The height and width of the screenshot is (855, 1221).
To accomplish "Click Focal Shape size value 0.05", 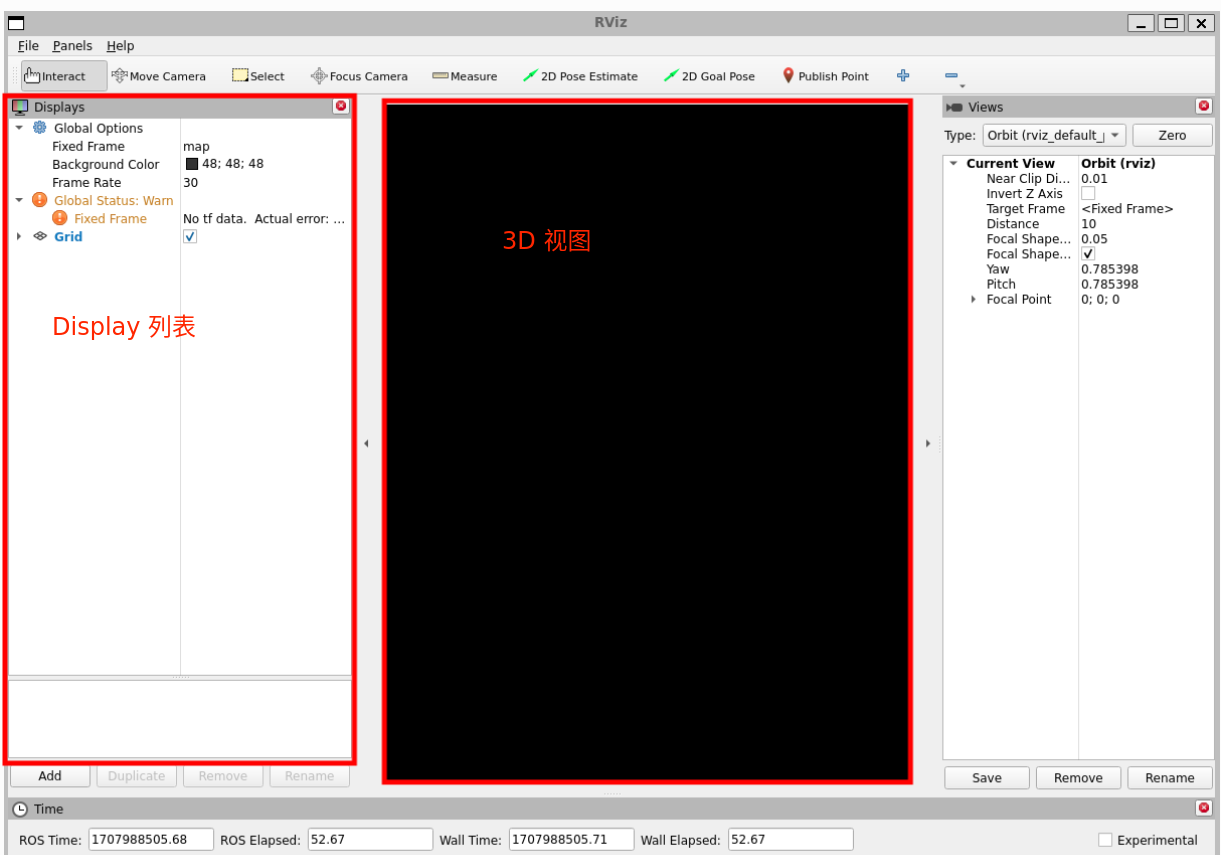I will pyautogui.click(x=1094, y=239).
